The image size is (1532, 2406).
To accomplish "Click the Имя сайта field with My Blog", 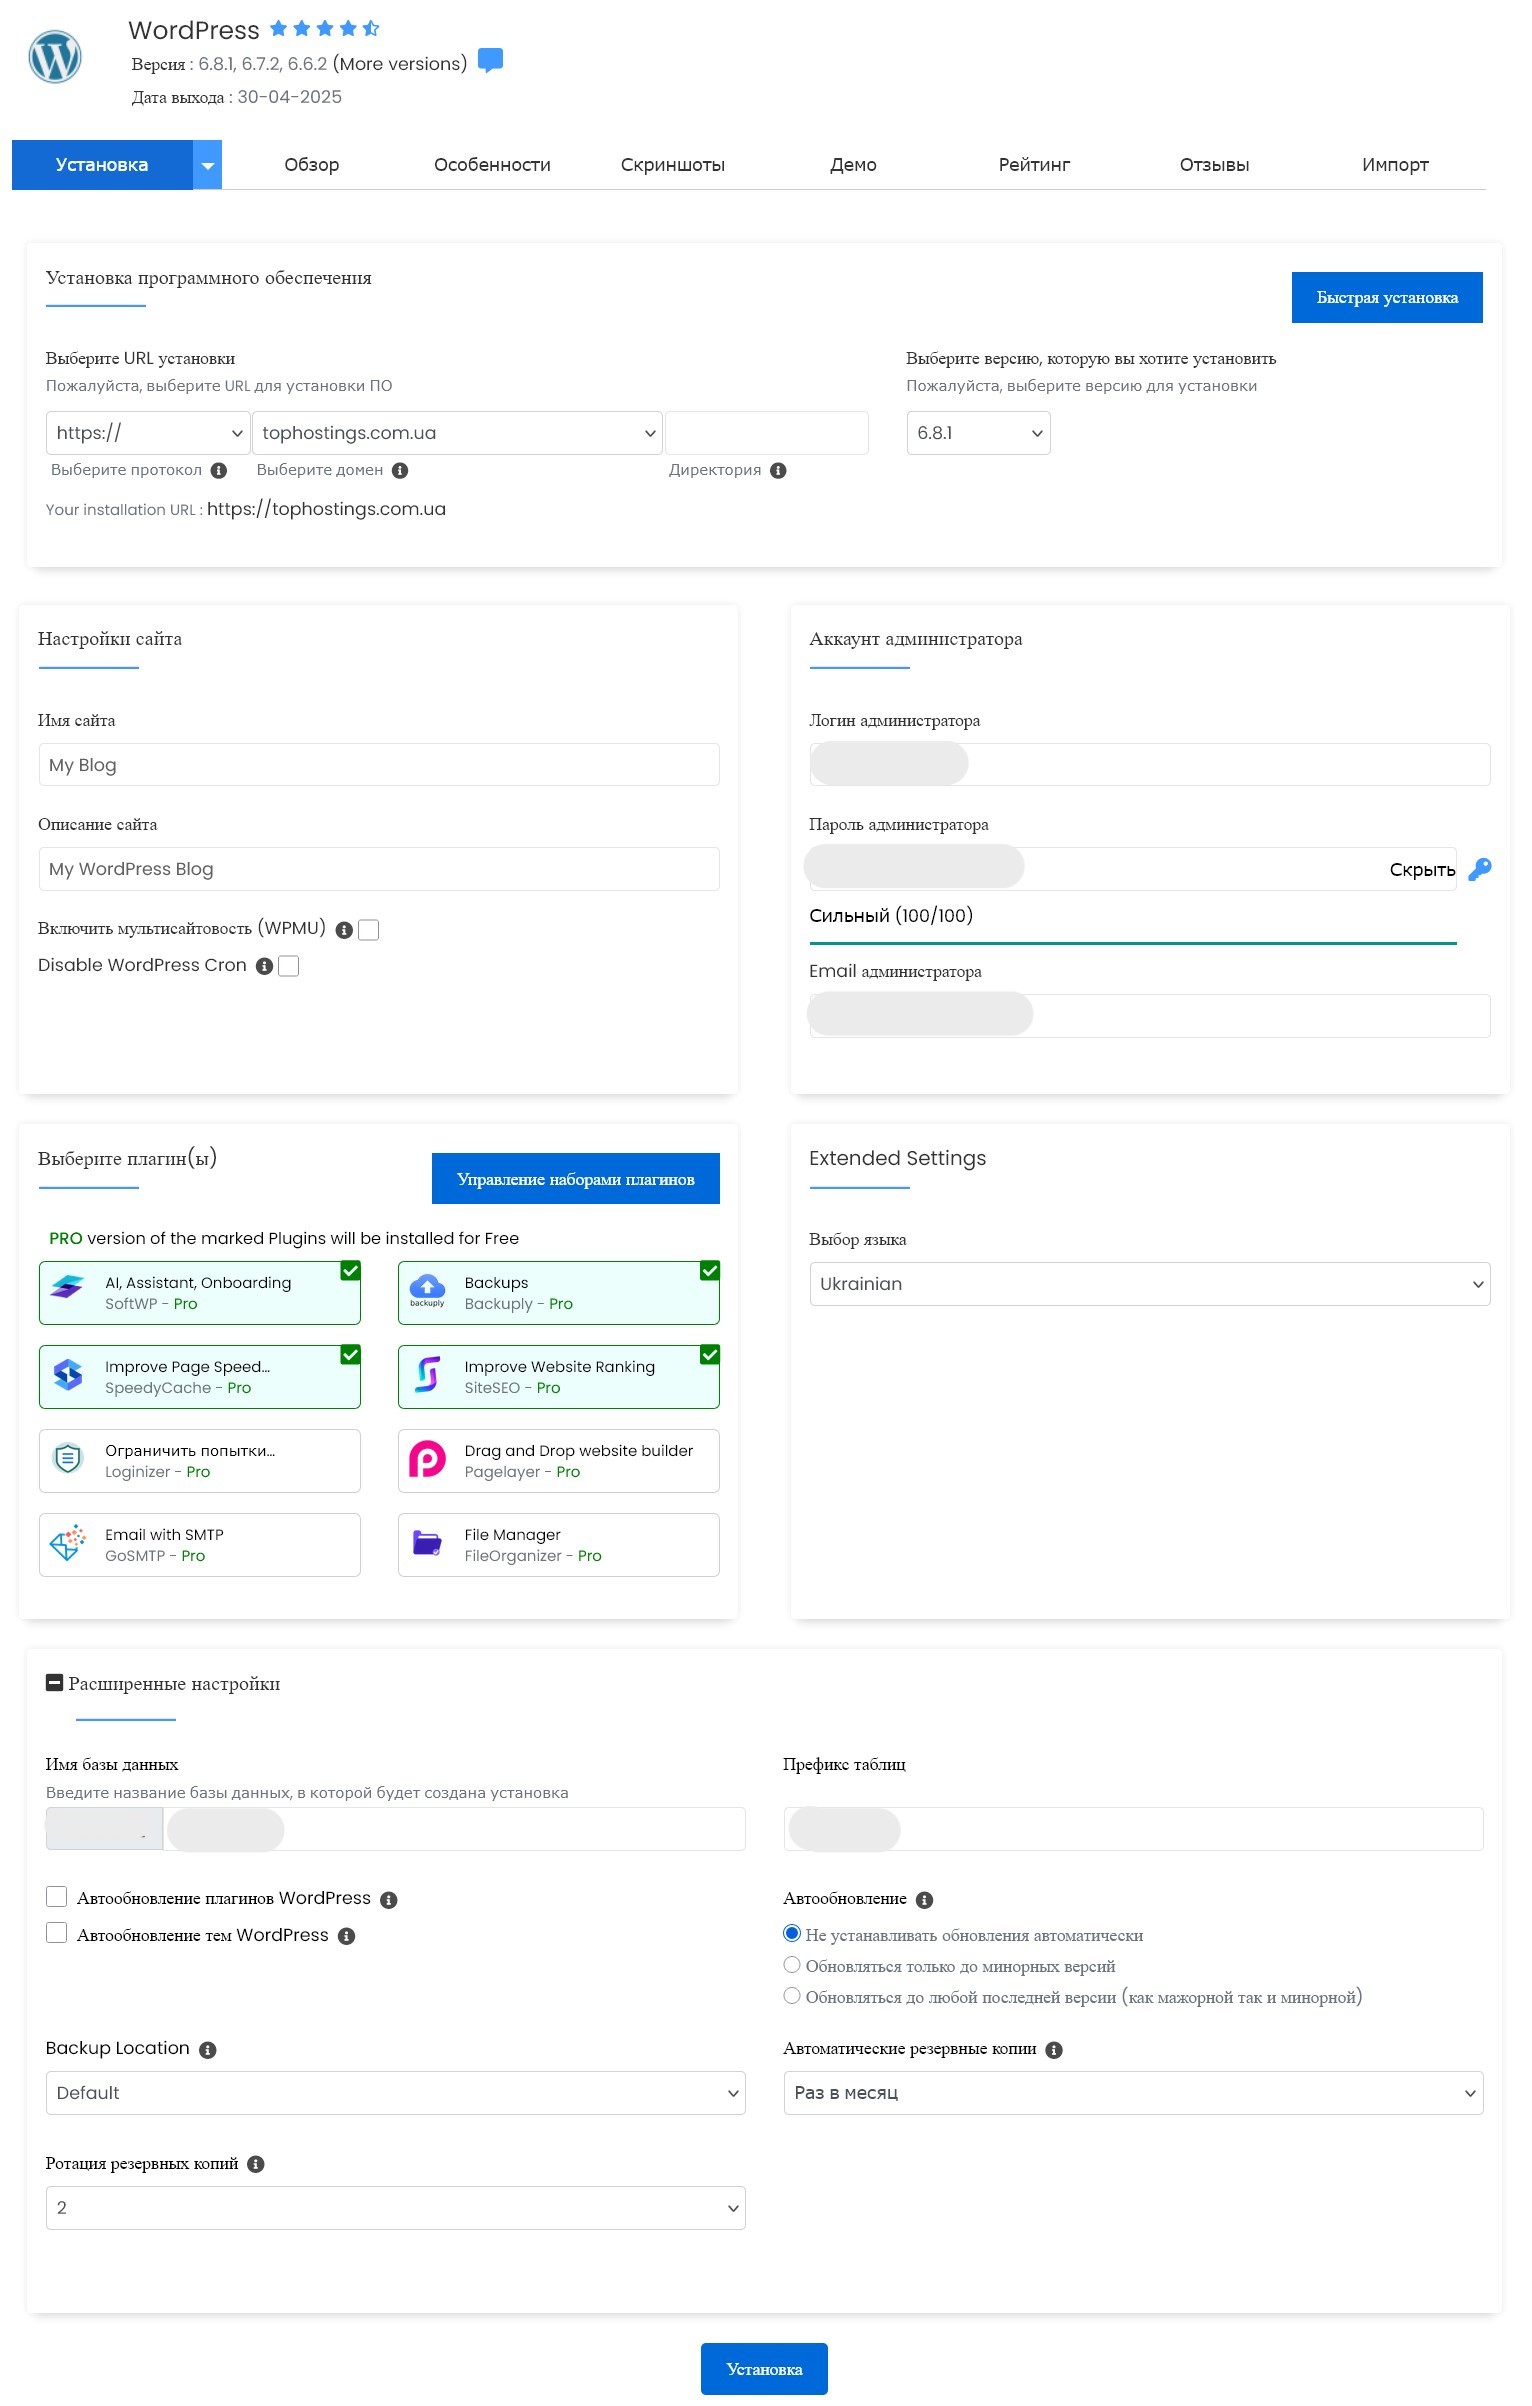I will pyautogui.click(x=379, y=764).
